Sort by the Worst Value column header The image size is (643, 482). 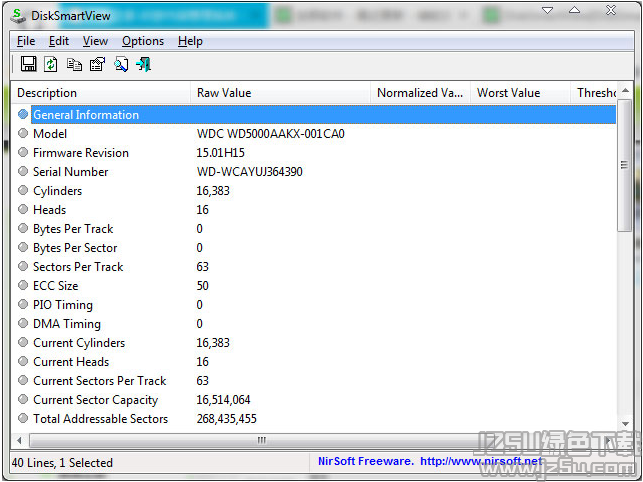(x=520, y=93)
